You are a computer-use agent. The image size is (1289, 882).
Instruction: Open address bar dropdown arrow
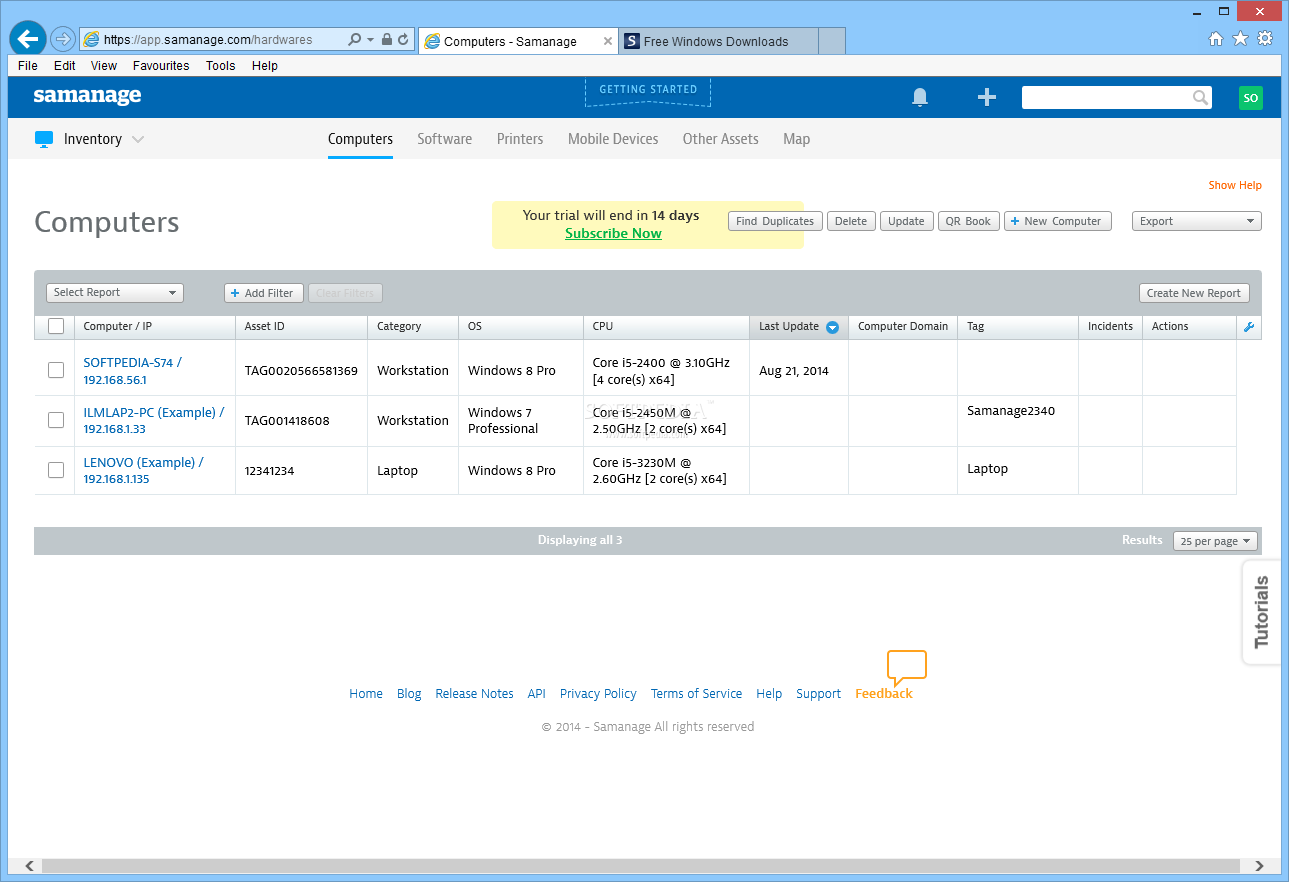coord(370,40)
